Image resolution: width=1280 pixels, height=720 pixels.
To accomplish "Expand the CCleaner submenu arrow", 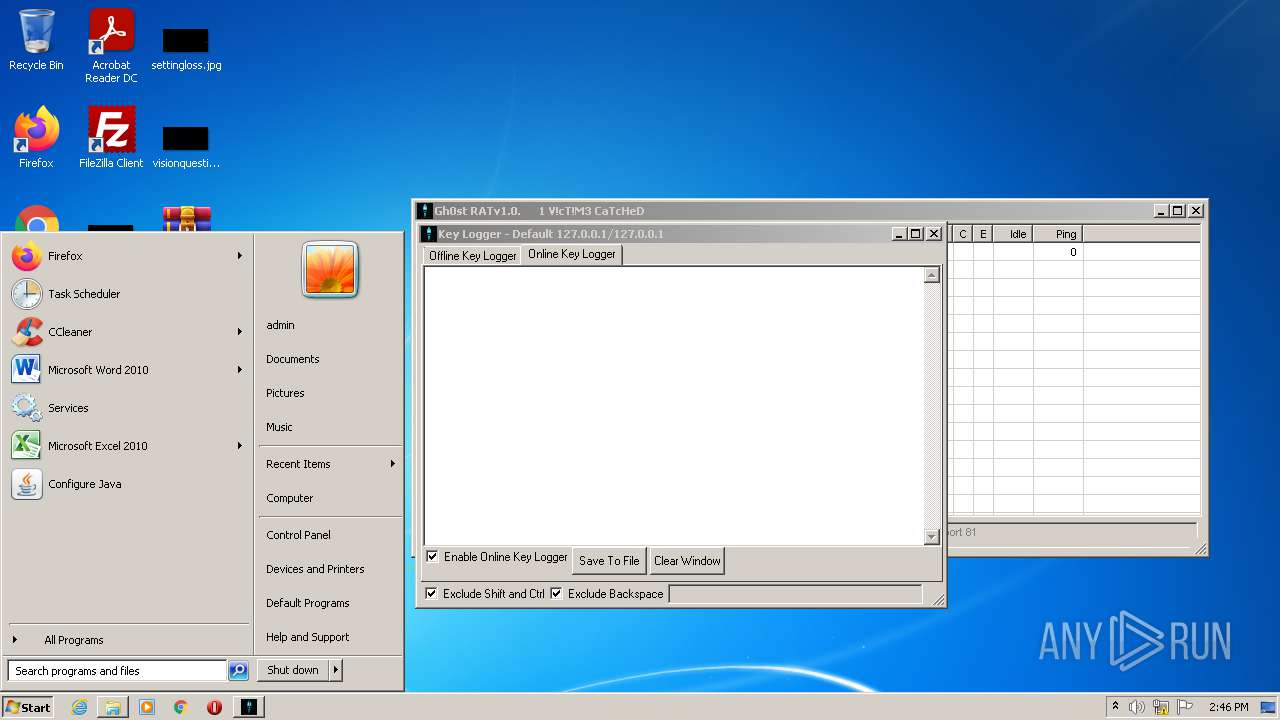I will pyautogui.click(x=240, y=332).
